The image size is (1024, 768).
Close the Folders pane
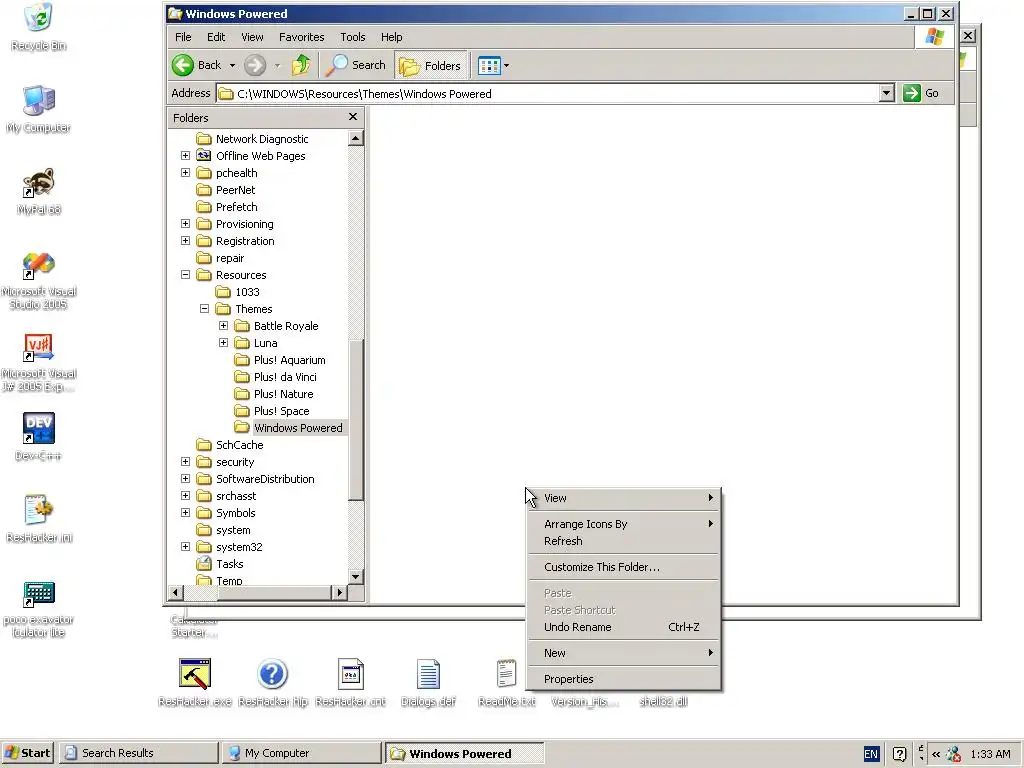(x=353, y=117)
